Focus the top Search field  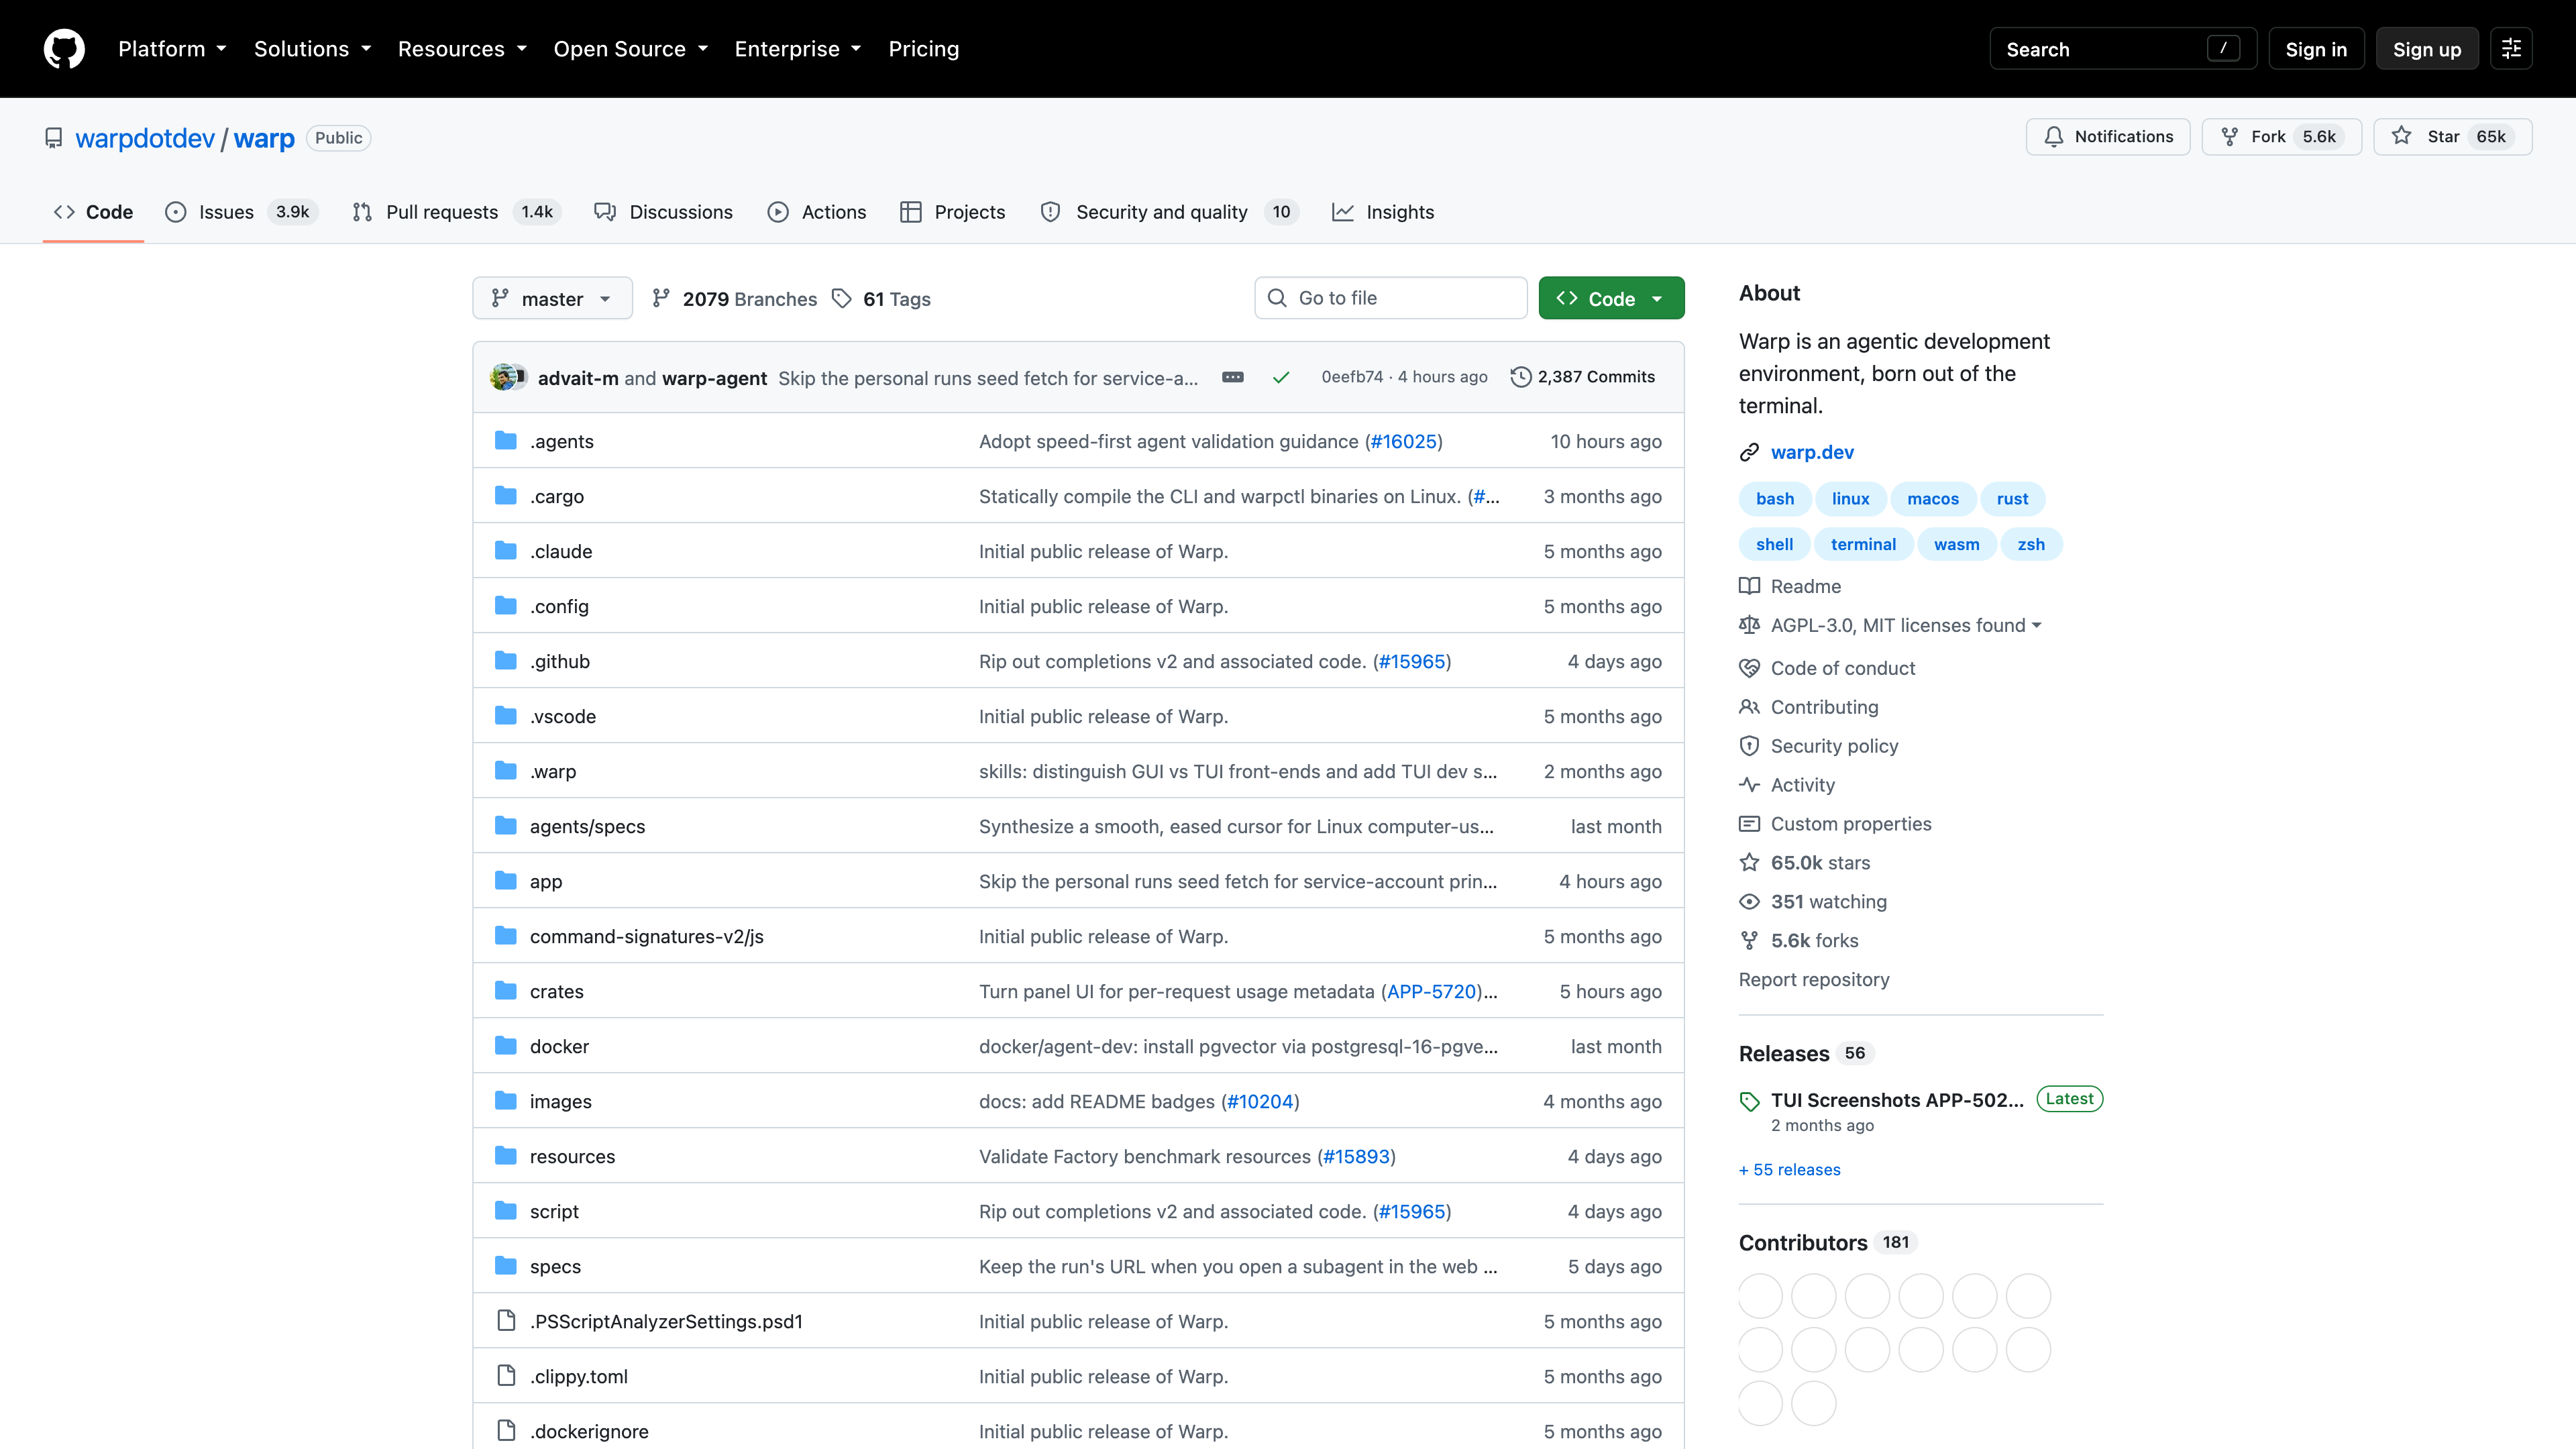[x=2123, y=49]
